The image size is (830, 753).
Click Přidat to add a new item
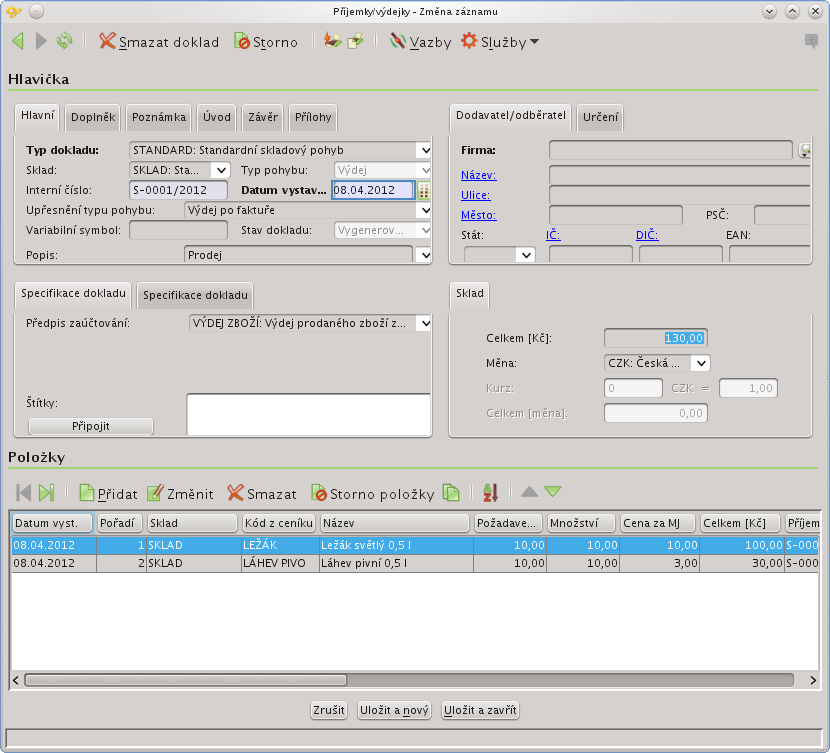(x=108, y=494)
